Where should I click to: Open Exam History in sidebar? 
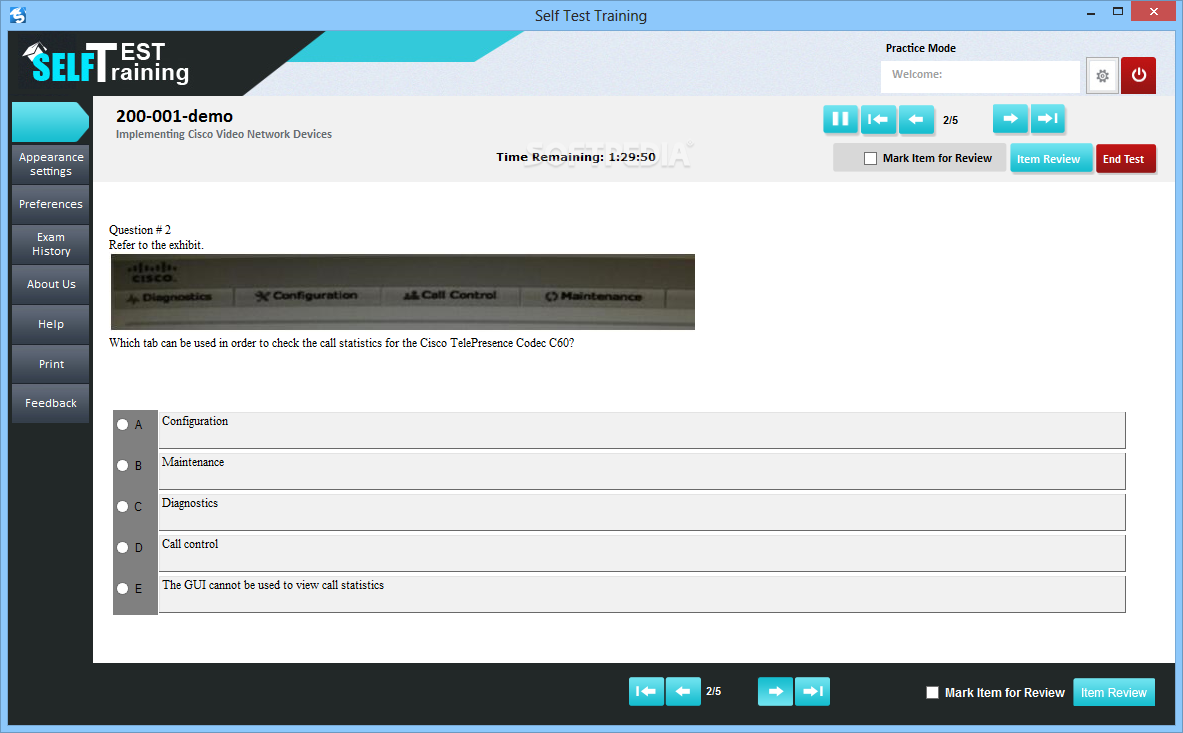point(51,244)
